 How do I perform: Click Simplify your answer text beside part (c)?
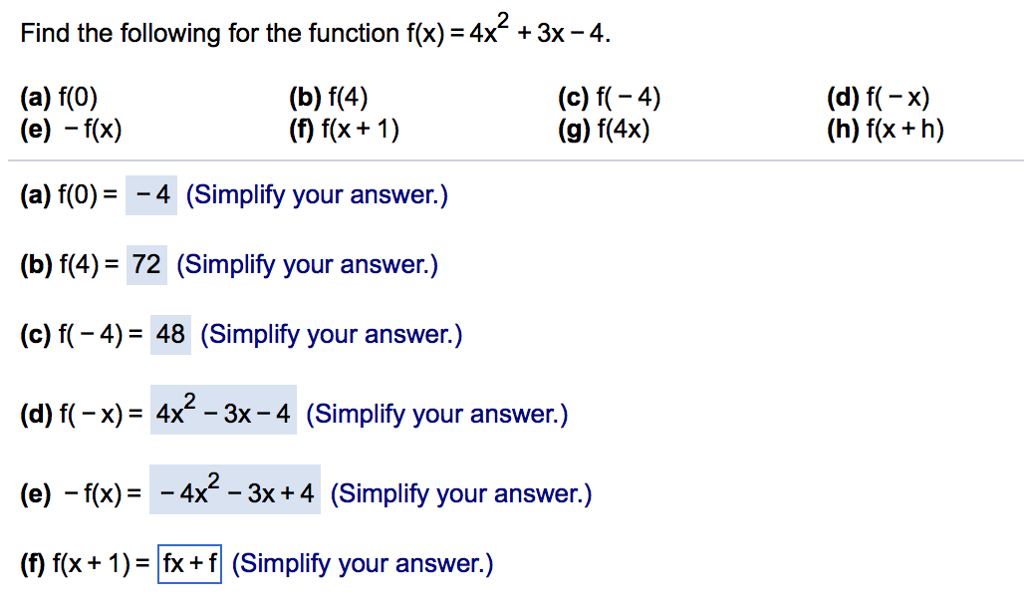331,334
